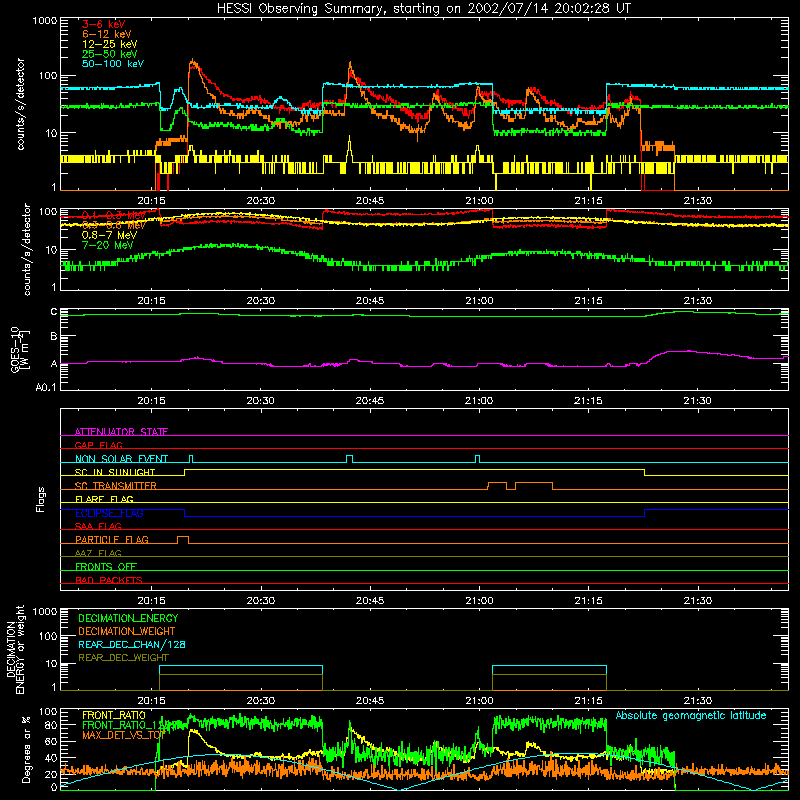The image size is (800, 800).
Task: Click the DECIMATION_WEIGHT legend label
Action: [x=127, y=631]
